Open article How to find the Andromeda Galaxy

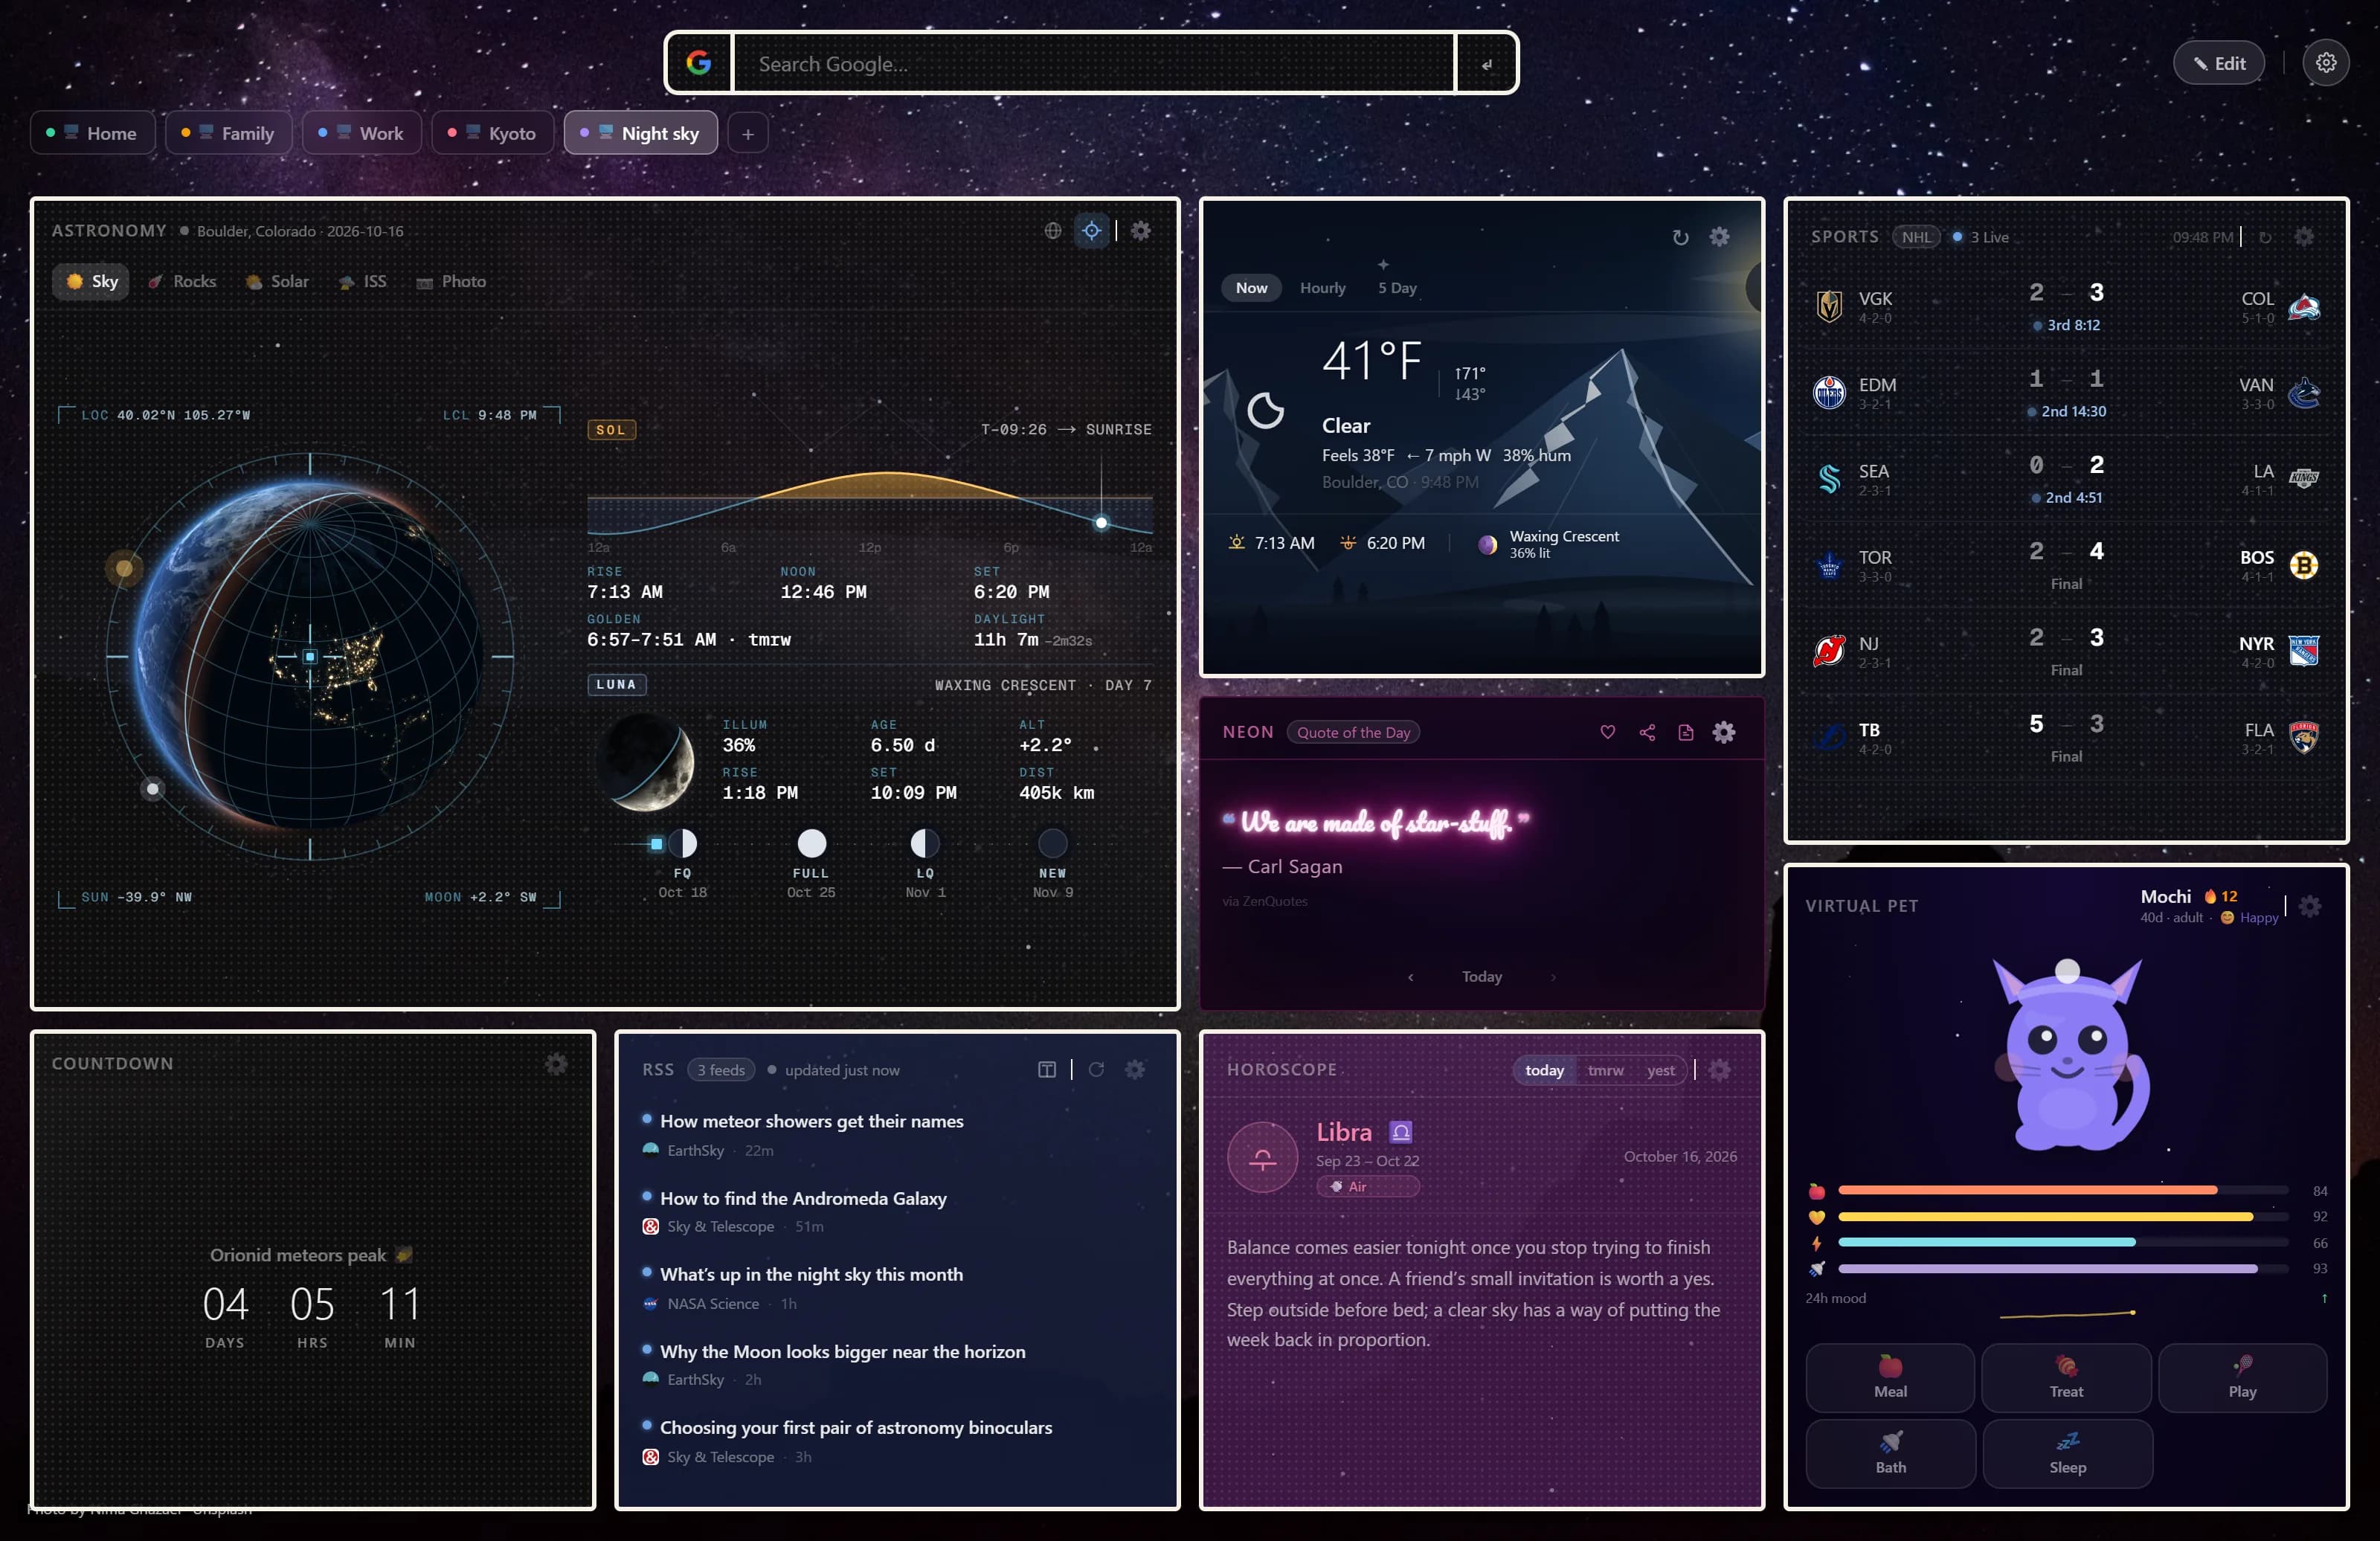(x=803, y=1198)
